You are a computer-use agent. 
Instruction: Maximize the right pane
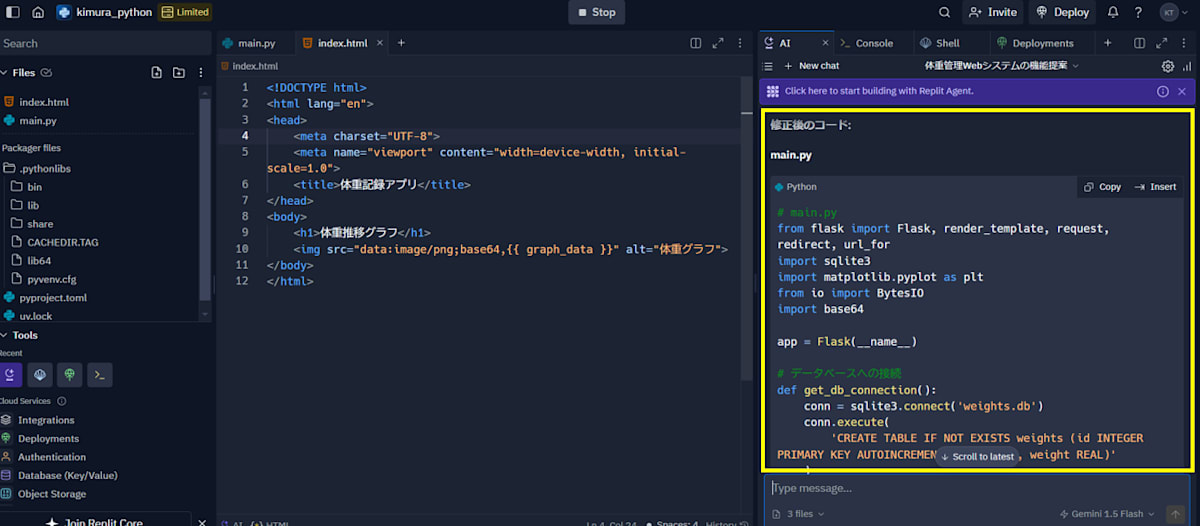[1161, 43]
